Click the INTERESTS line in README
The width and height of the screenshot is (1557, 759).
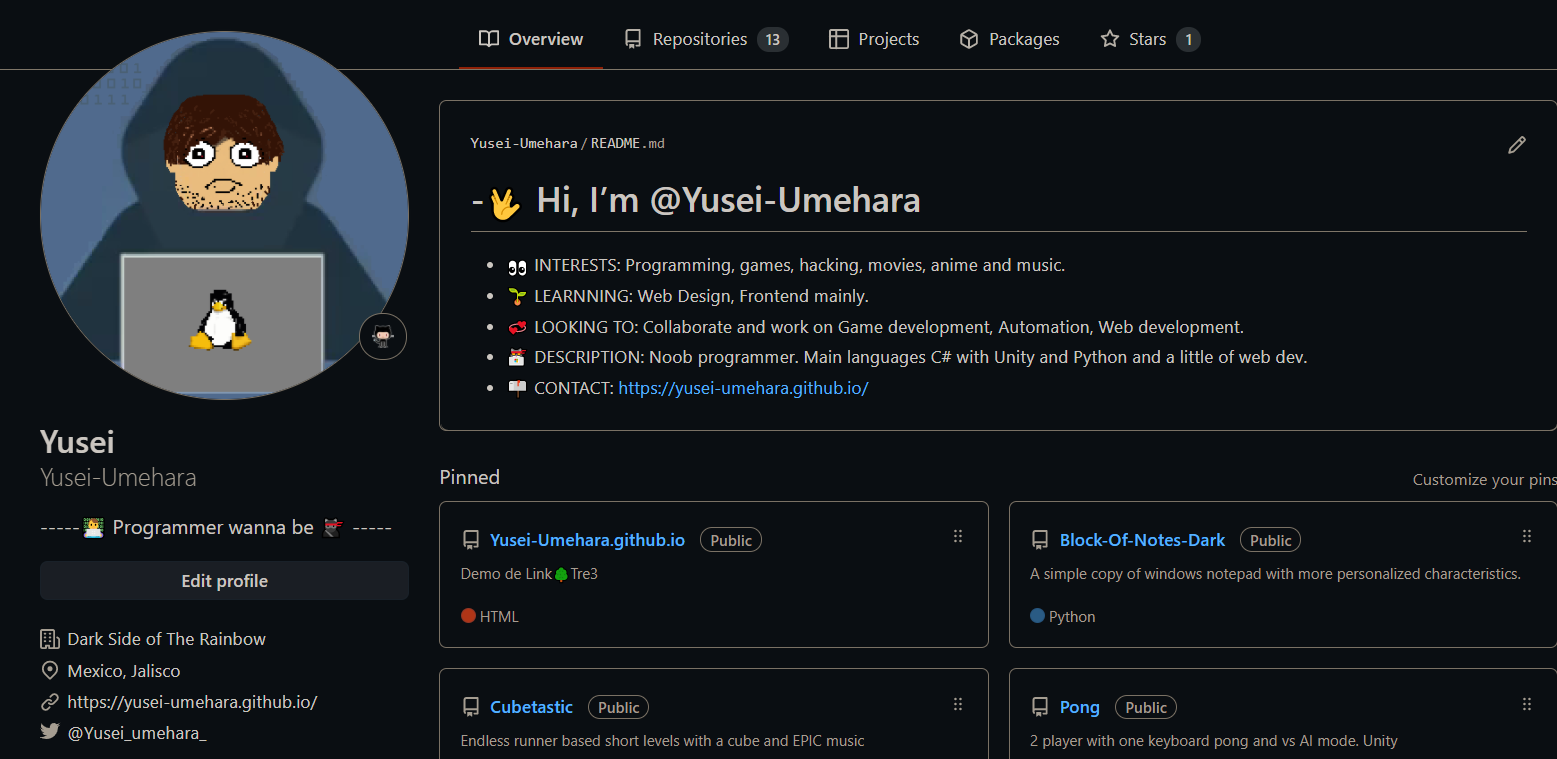pyautogui.click(x=787, y=265)
